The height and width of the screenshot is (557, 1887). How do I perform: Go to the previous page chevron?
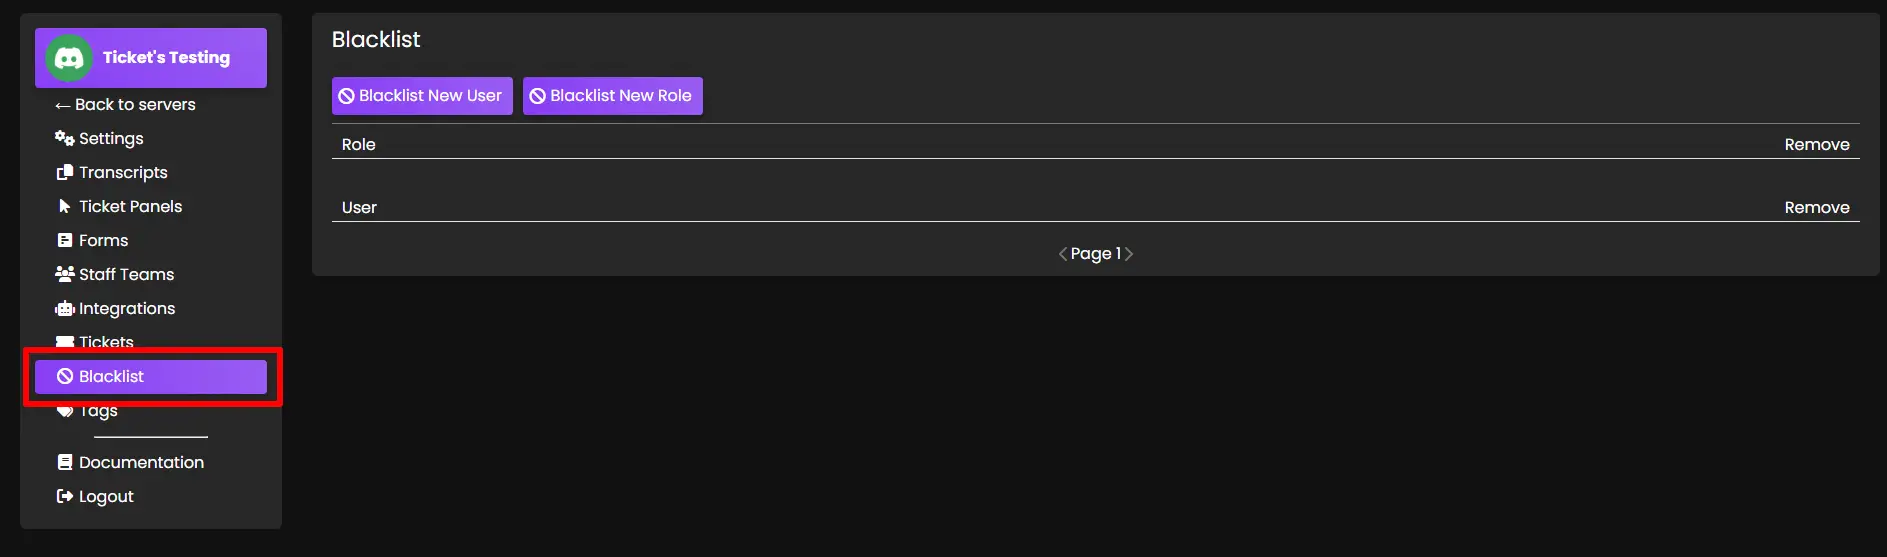(x=1063, y=254)
